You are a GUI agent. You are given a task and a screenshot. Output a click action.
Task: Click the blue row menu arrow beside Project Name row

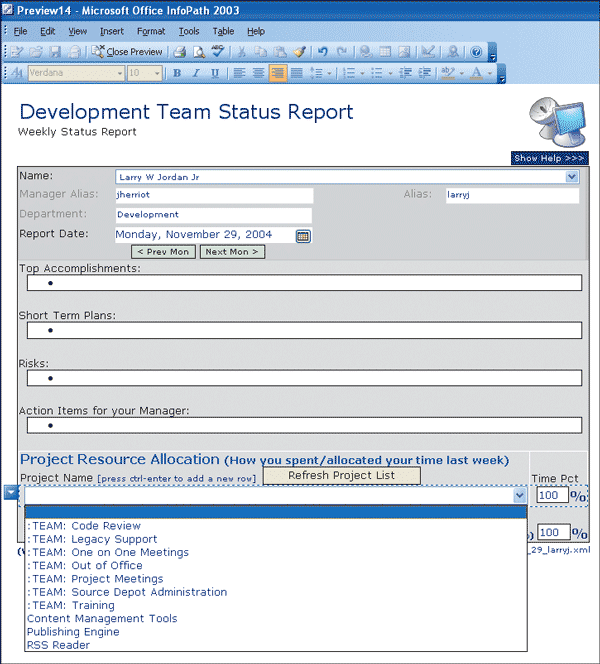(11, 492)
